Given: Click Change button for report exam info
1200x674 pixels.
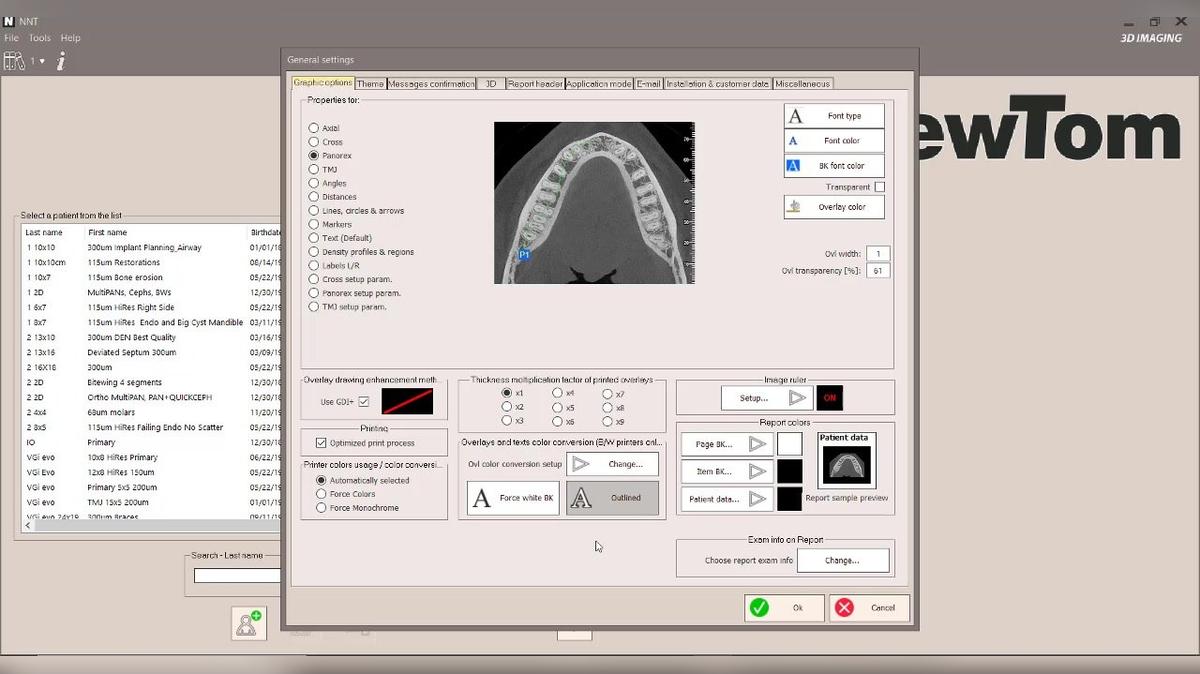Looking at the screenshot, I should tap(842, 560).
